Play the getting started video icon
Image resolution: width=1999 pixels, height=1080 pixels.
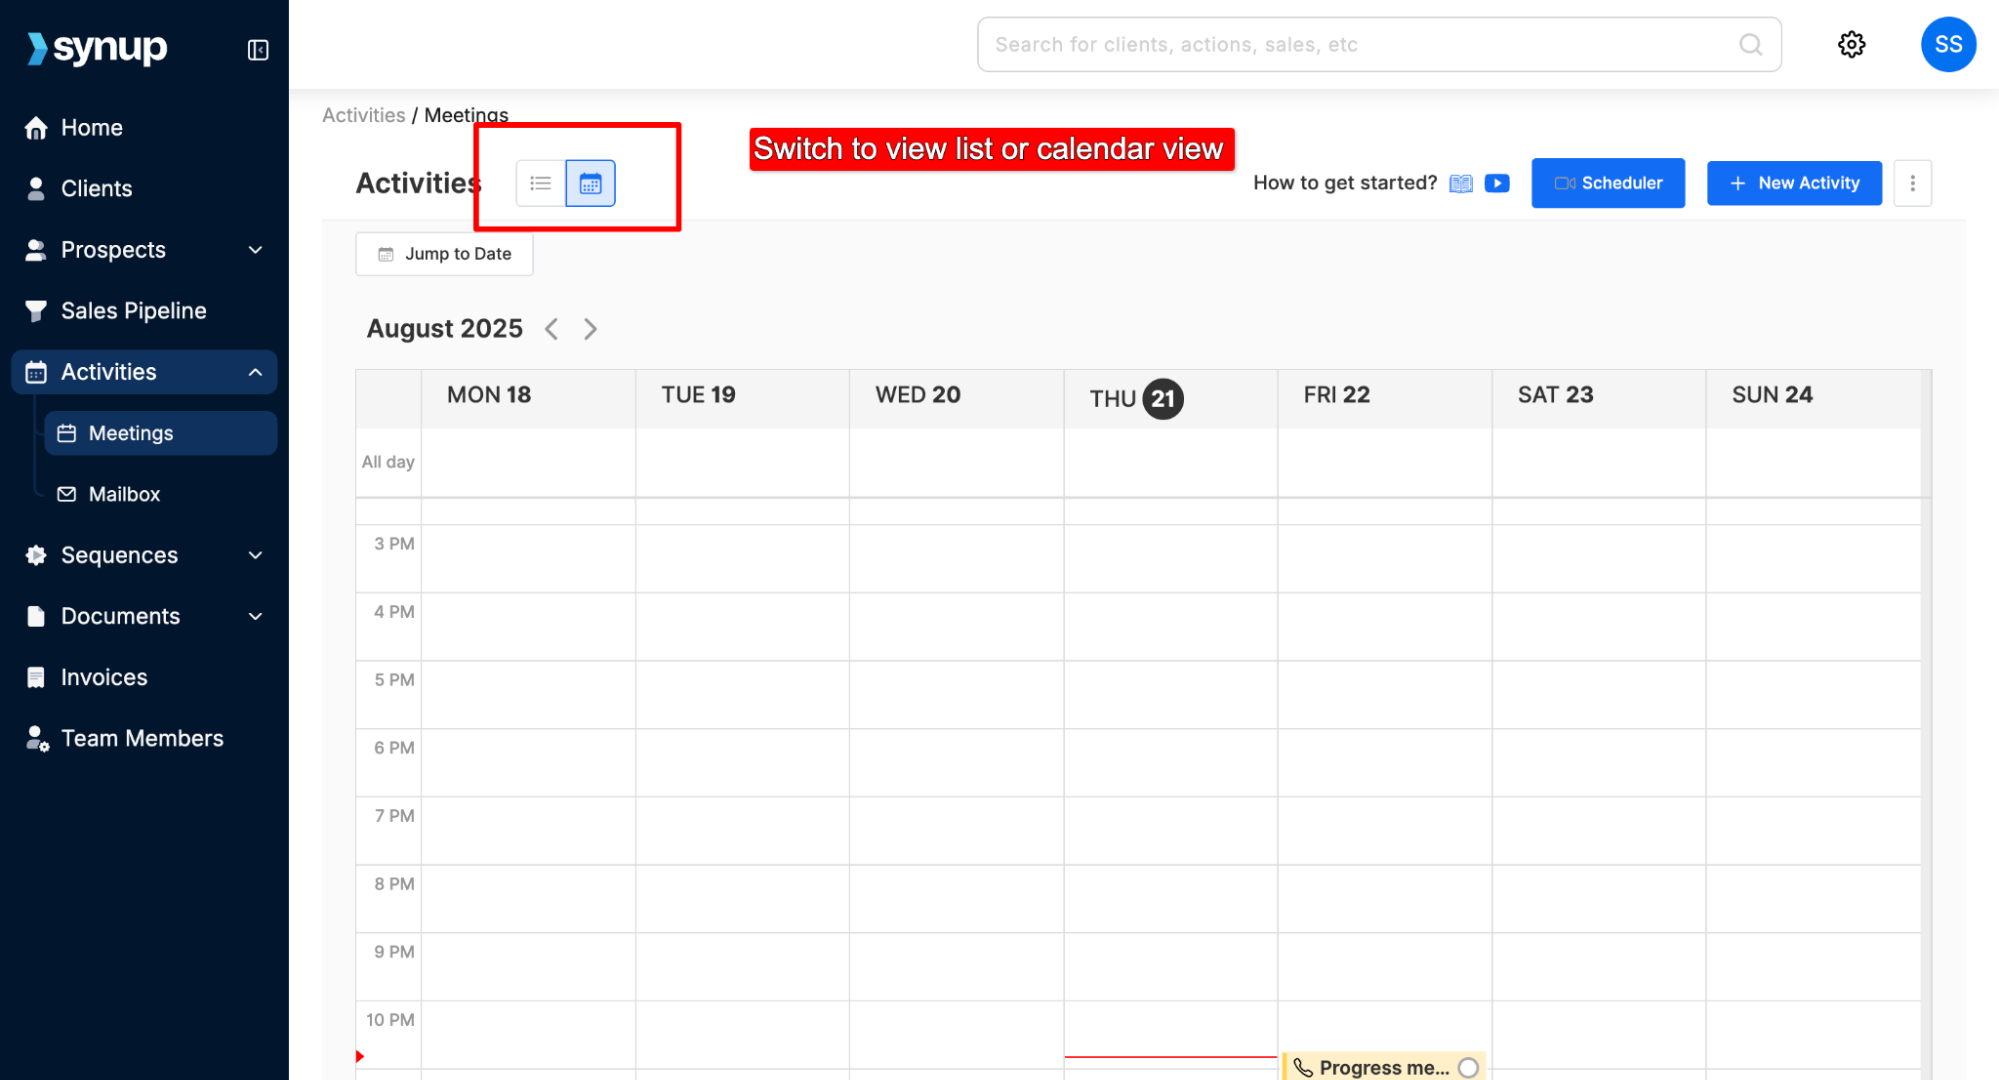click(x=1497, y=183)
